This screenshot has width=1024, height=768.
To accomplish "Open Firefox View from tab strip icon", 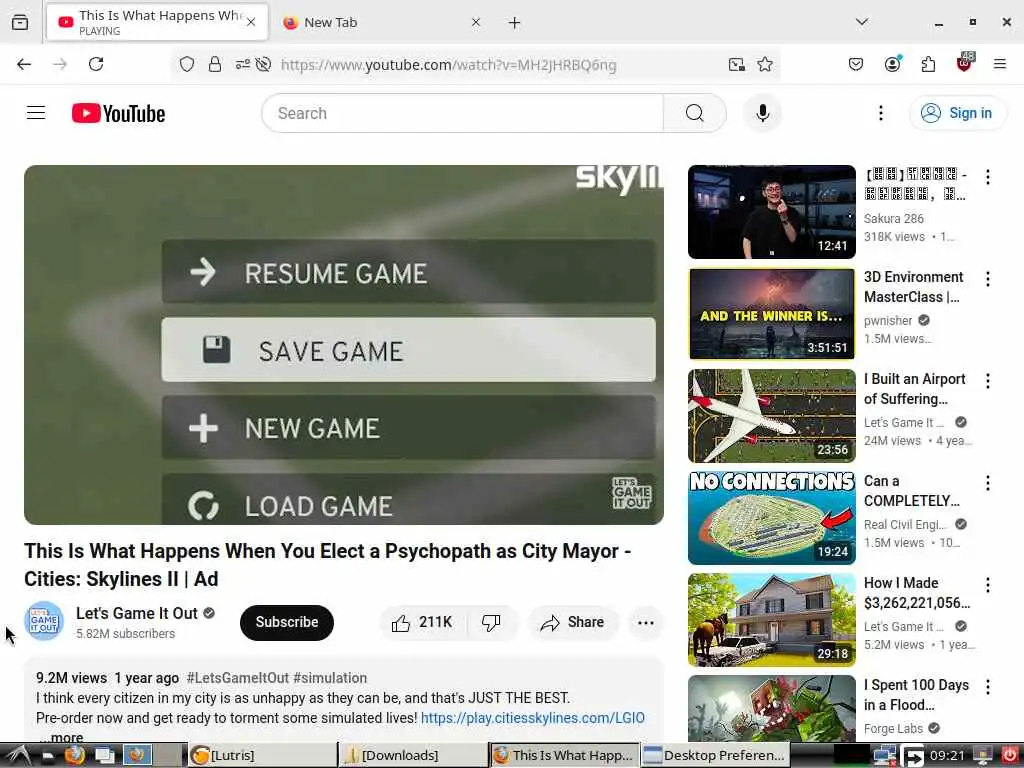I will (x=20, y=23).
